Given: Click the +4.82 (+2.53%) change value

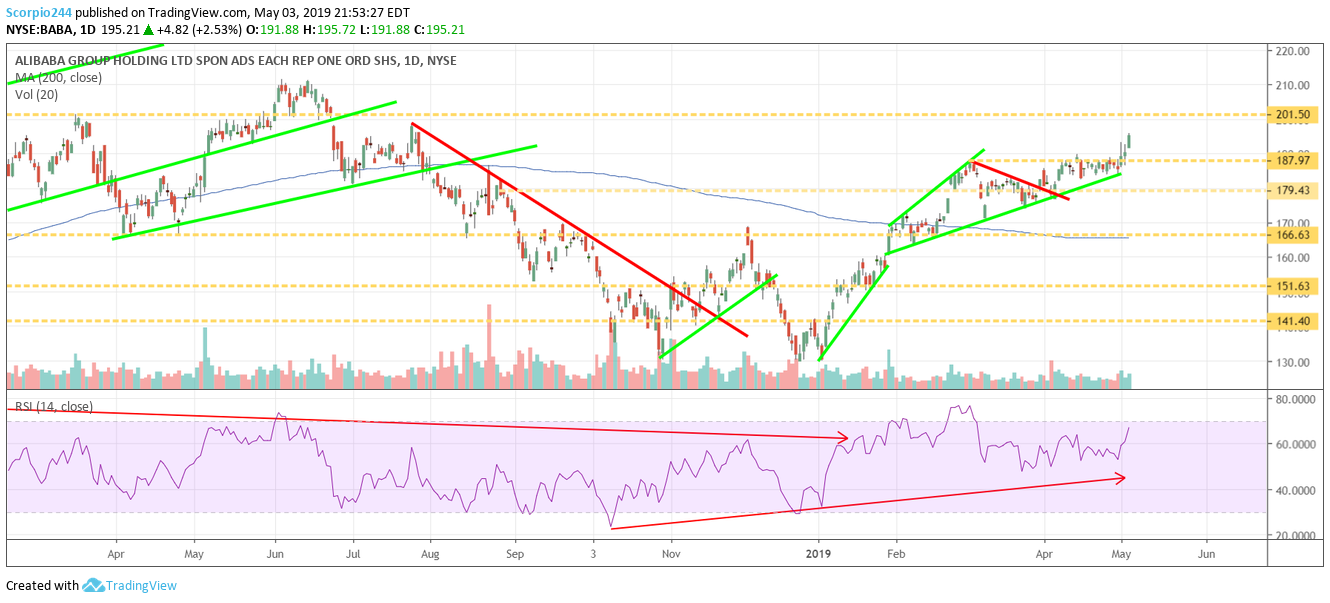Looking at the screenshot, I should (199, 28).
